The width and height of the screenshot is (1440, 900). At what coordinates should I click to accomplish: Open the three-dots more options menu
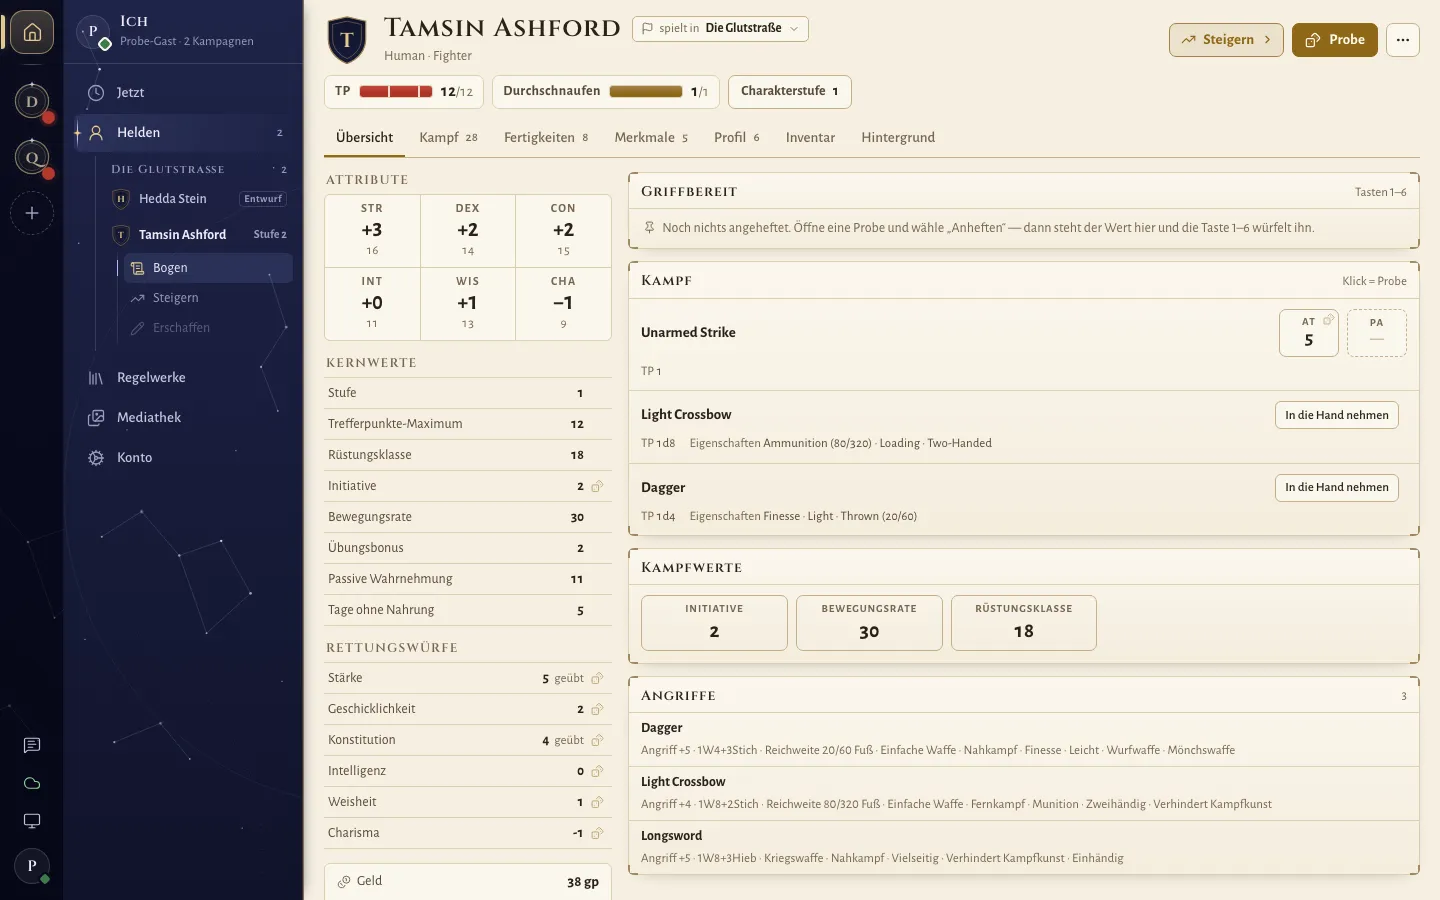pyautogui.click(x=1403, y=40)
